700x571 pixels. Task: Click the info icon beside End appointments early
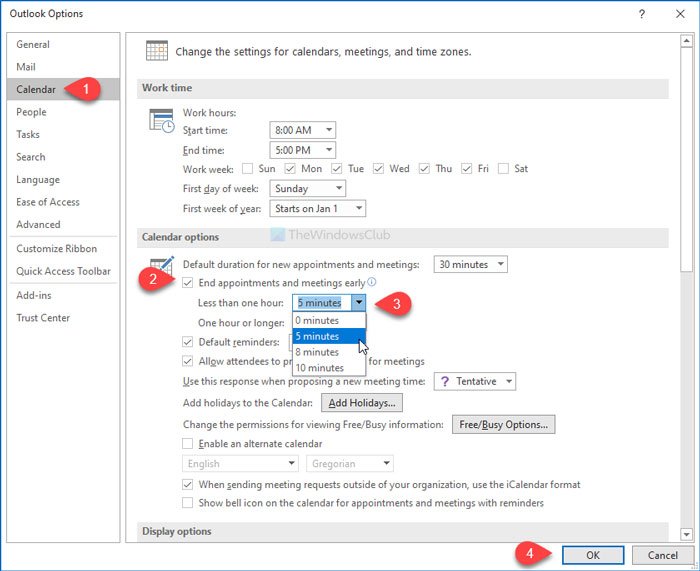(x=373, y=283)
